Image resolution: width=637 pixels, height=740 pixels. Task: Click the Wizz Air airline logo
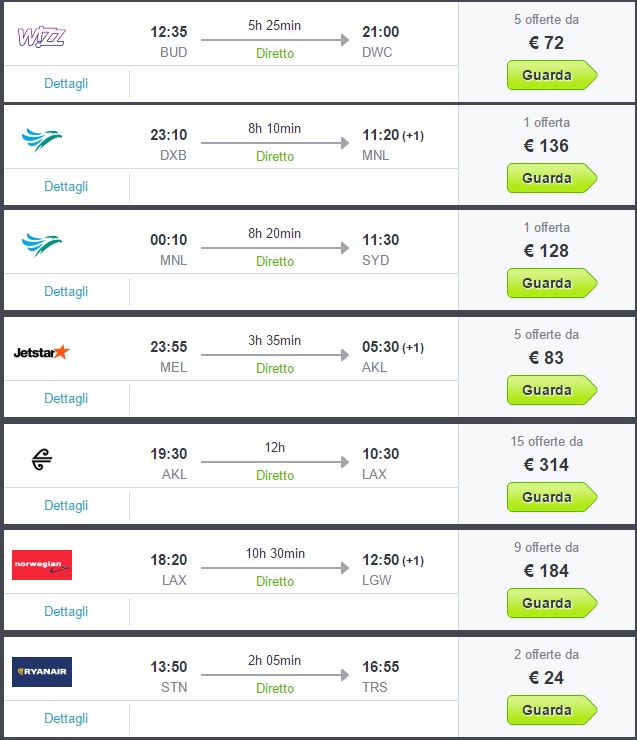pos(41,39)
